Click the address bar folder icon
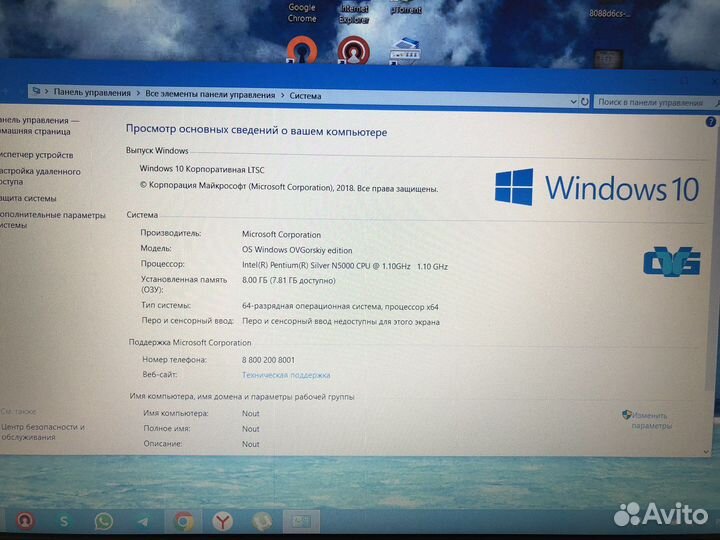This screenshot has height=540, width=720. point(36,91)
